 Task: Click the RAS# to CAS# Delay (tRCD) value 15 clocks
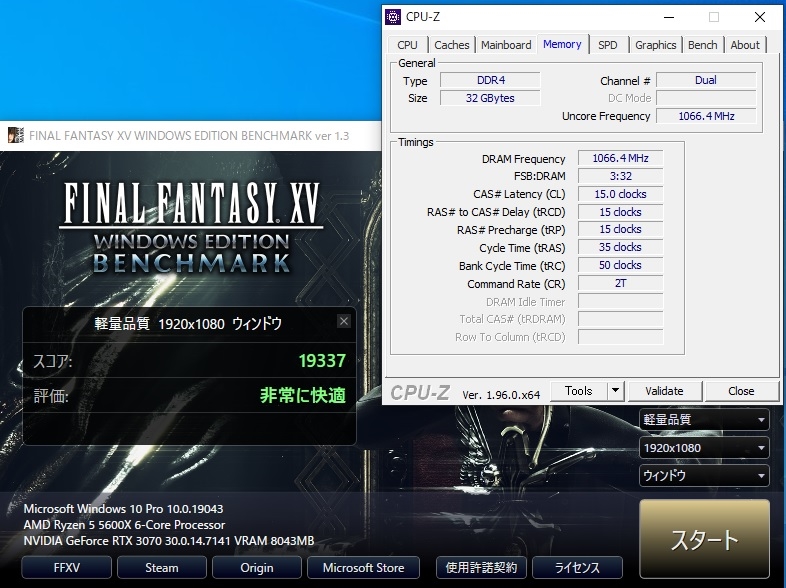tap(621, 212)
